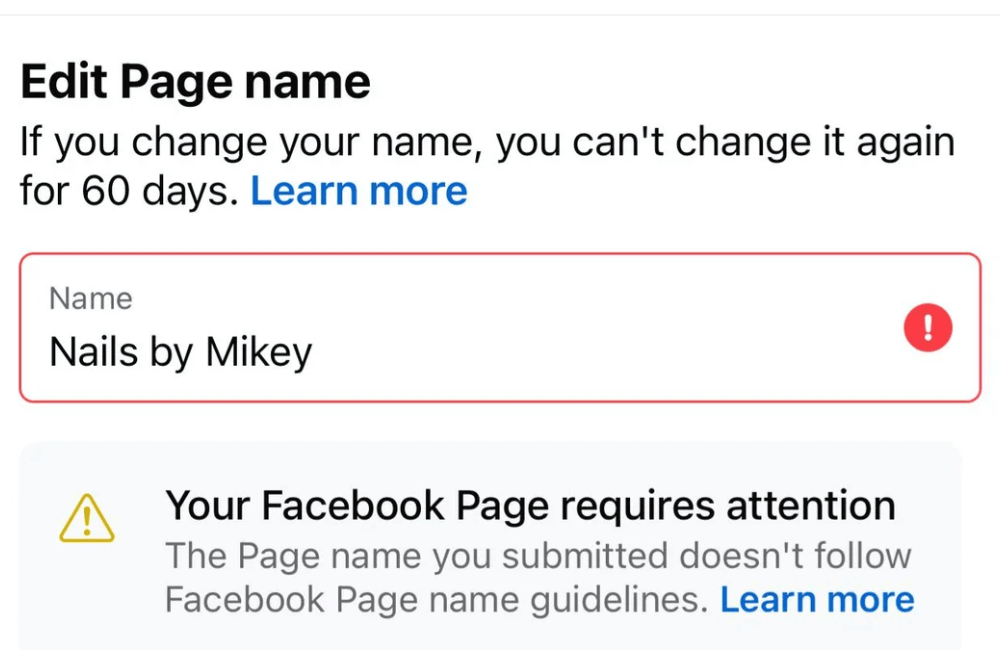Image resolution: width=1000 pixels, height=650 pixels.
Task: Click the 'for 60 days.' text
Action: pyautogui.click(x=129, y=190)
